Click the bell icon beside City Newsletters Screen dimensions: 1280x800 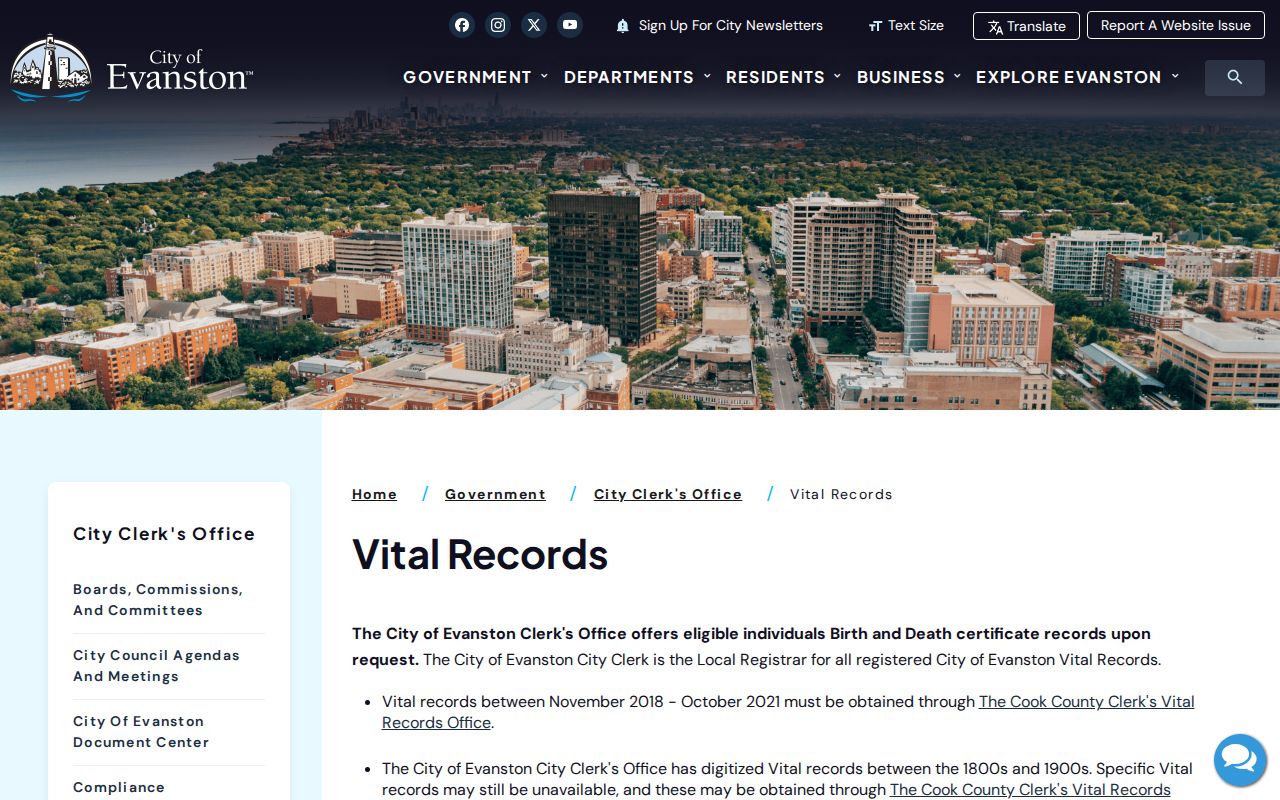(623, 26)
